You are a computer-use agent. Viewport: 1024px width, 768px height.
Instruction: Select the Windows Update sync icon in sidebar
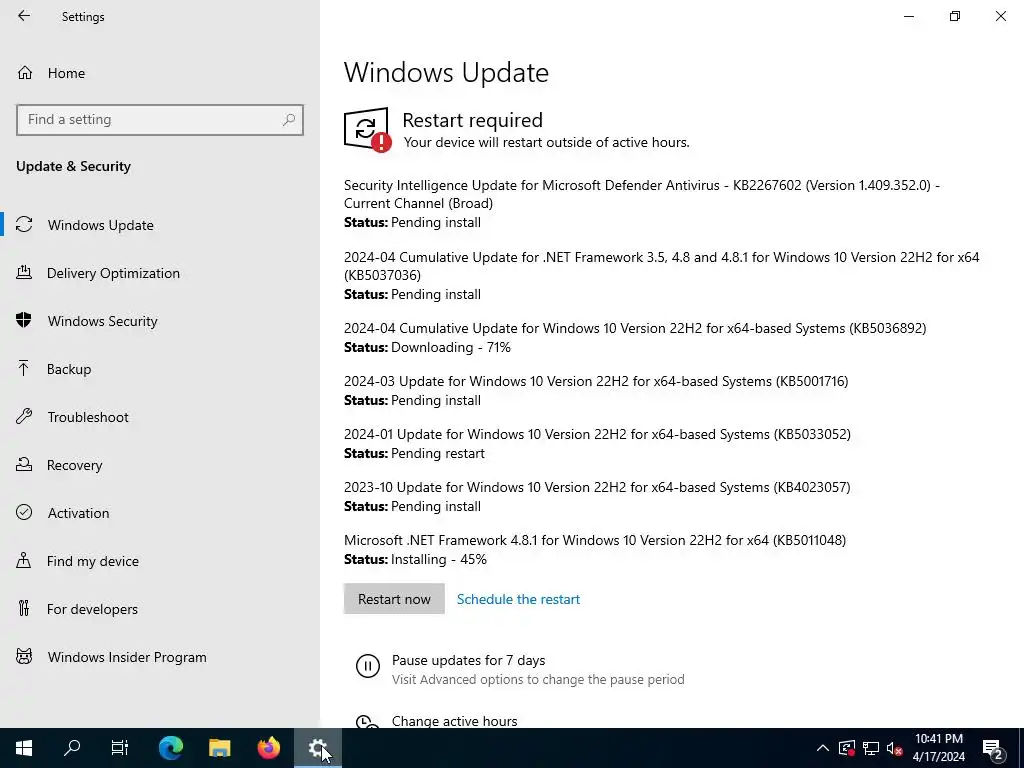click(x=24, y=225)
